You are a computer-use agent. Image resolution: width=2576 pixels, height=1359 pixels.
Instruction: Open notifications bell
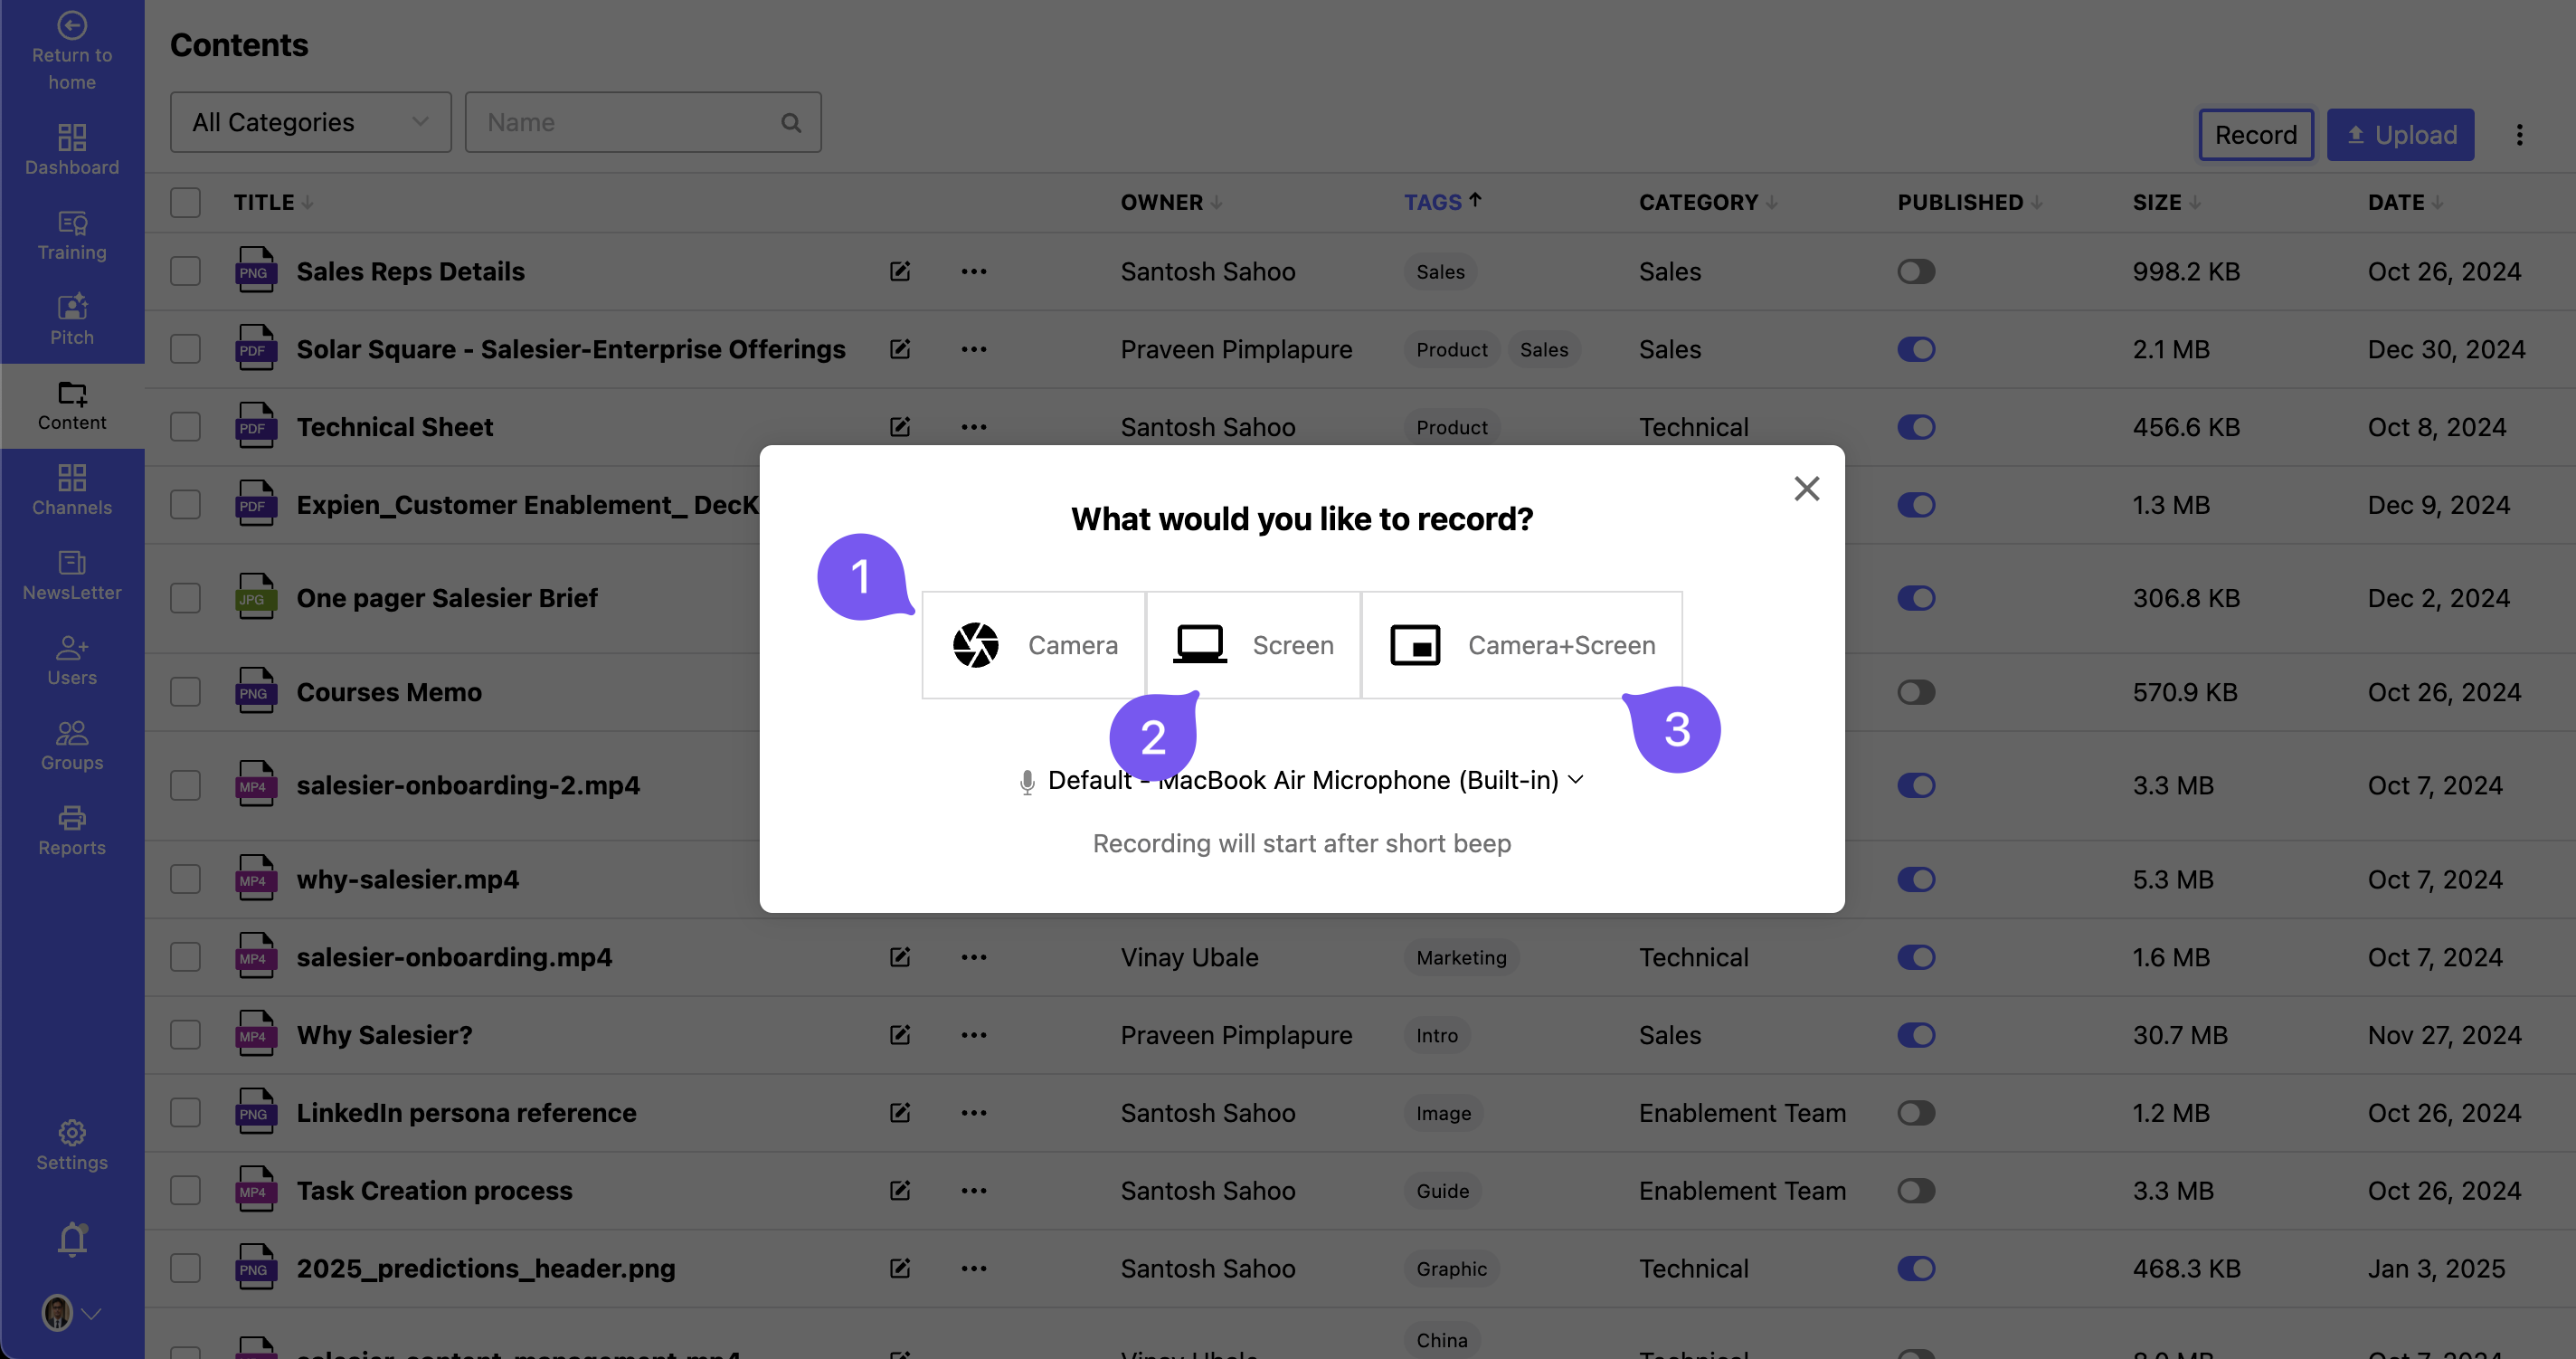point(72,1240)
